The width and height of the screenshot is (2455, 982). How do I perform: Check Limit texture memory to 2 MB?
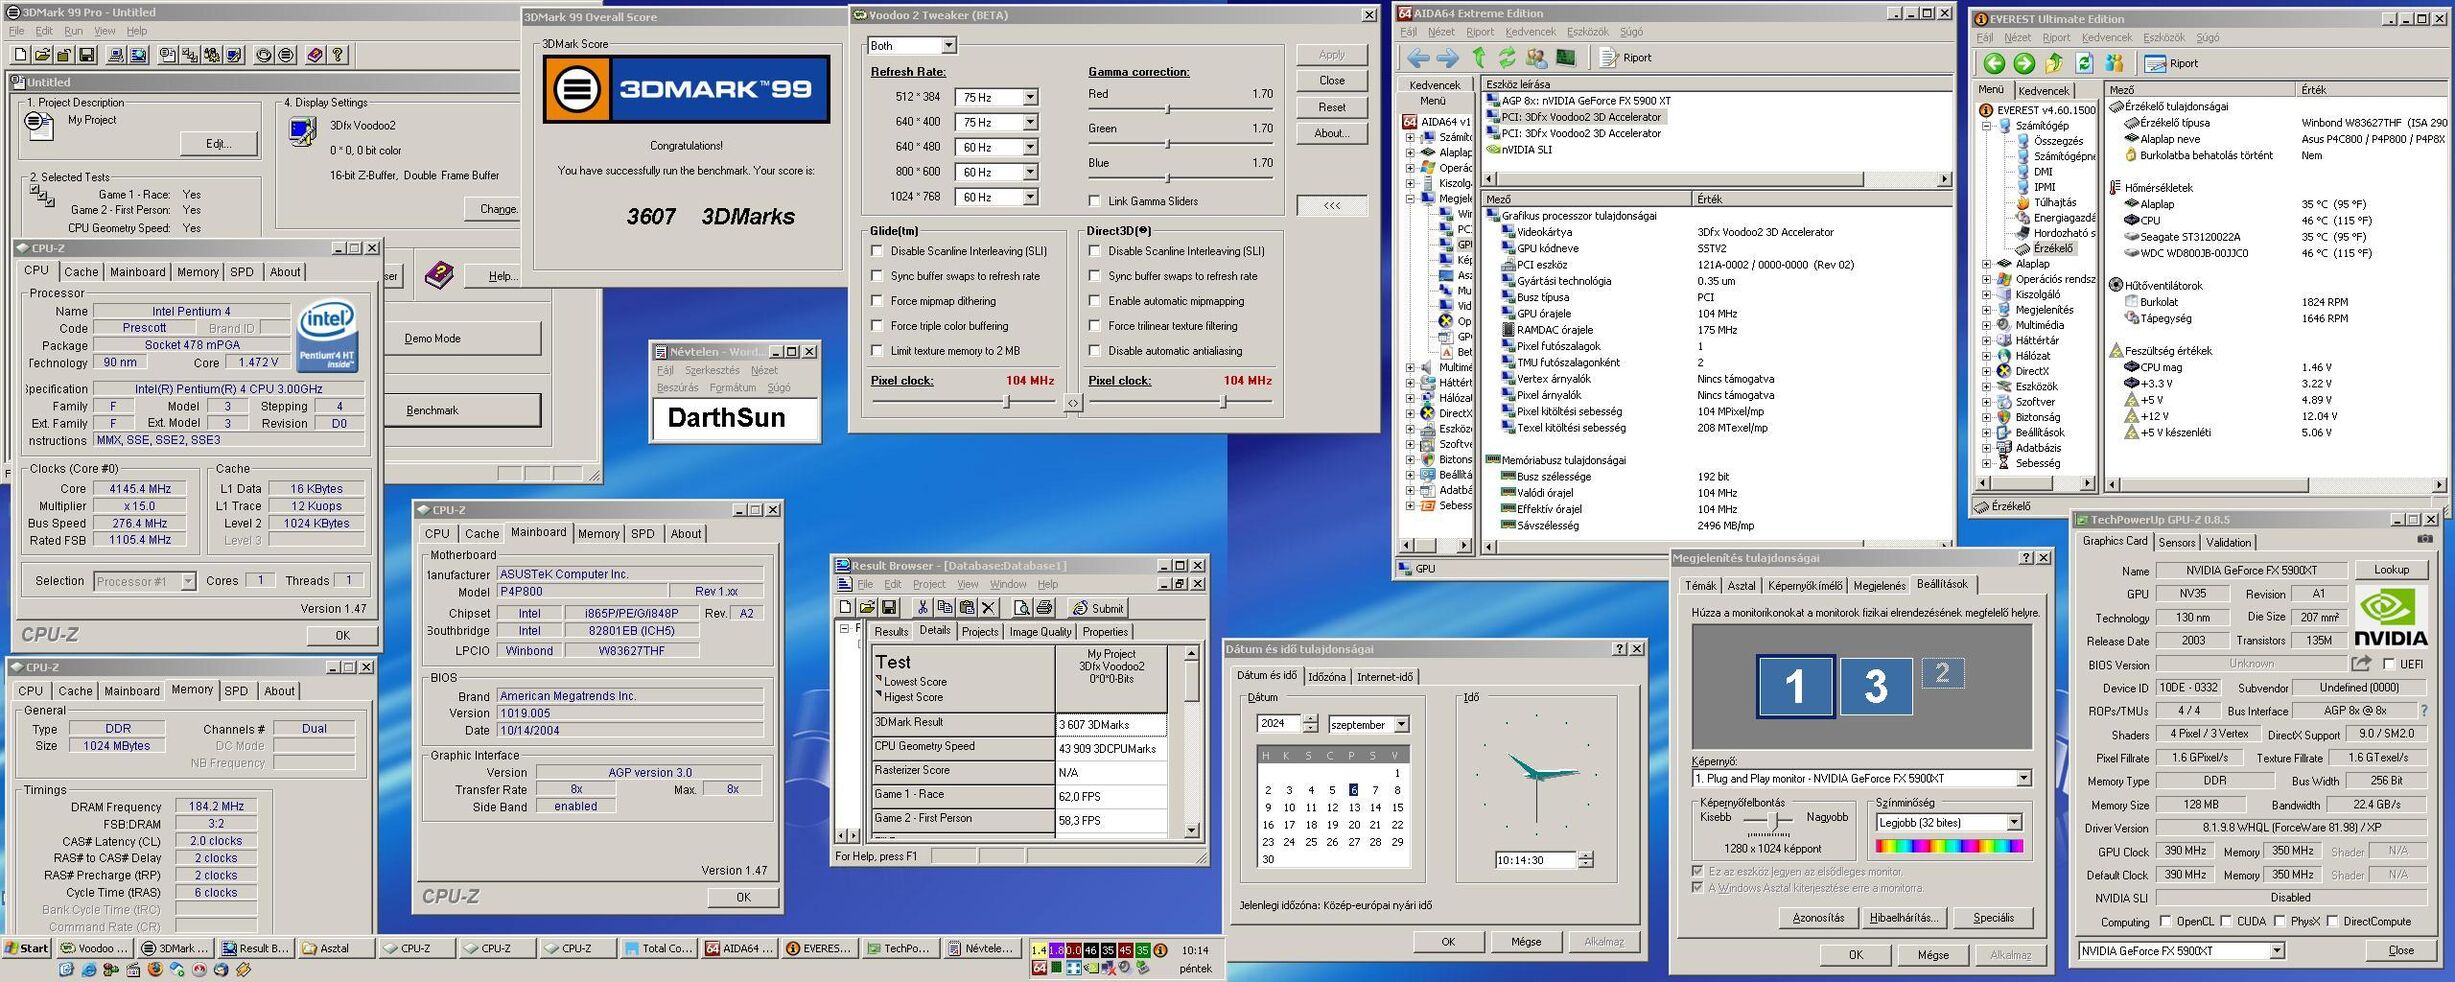click(x=877, y=351)
